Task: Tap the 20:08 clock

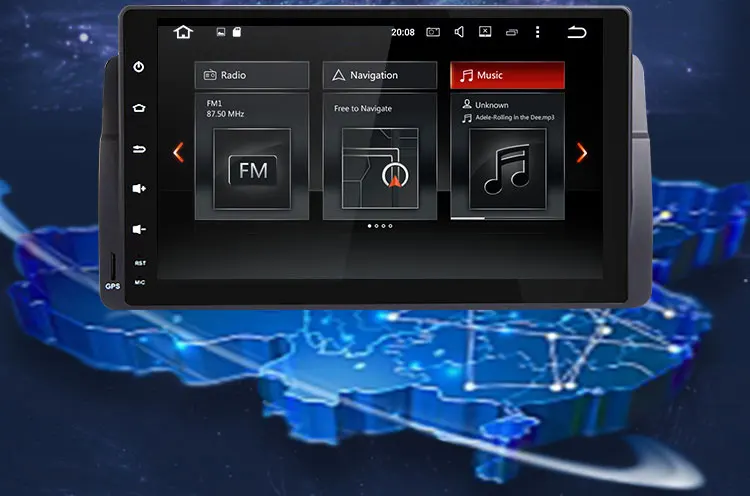Action: pos(403,32)
